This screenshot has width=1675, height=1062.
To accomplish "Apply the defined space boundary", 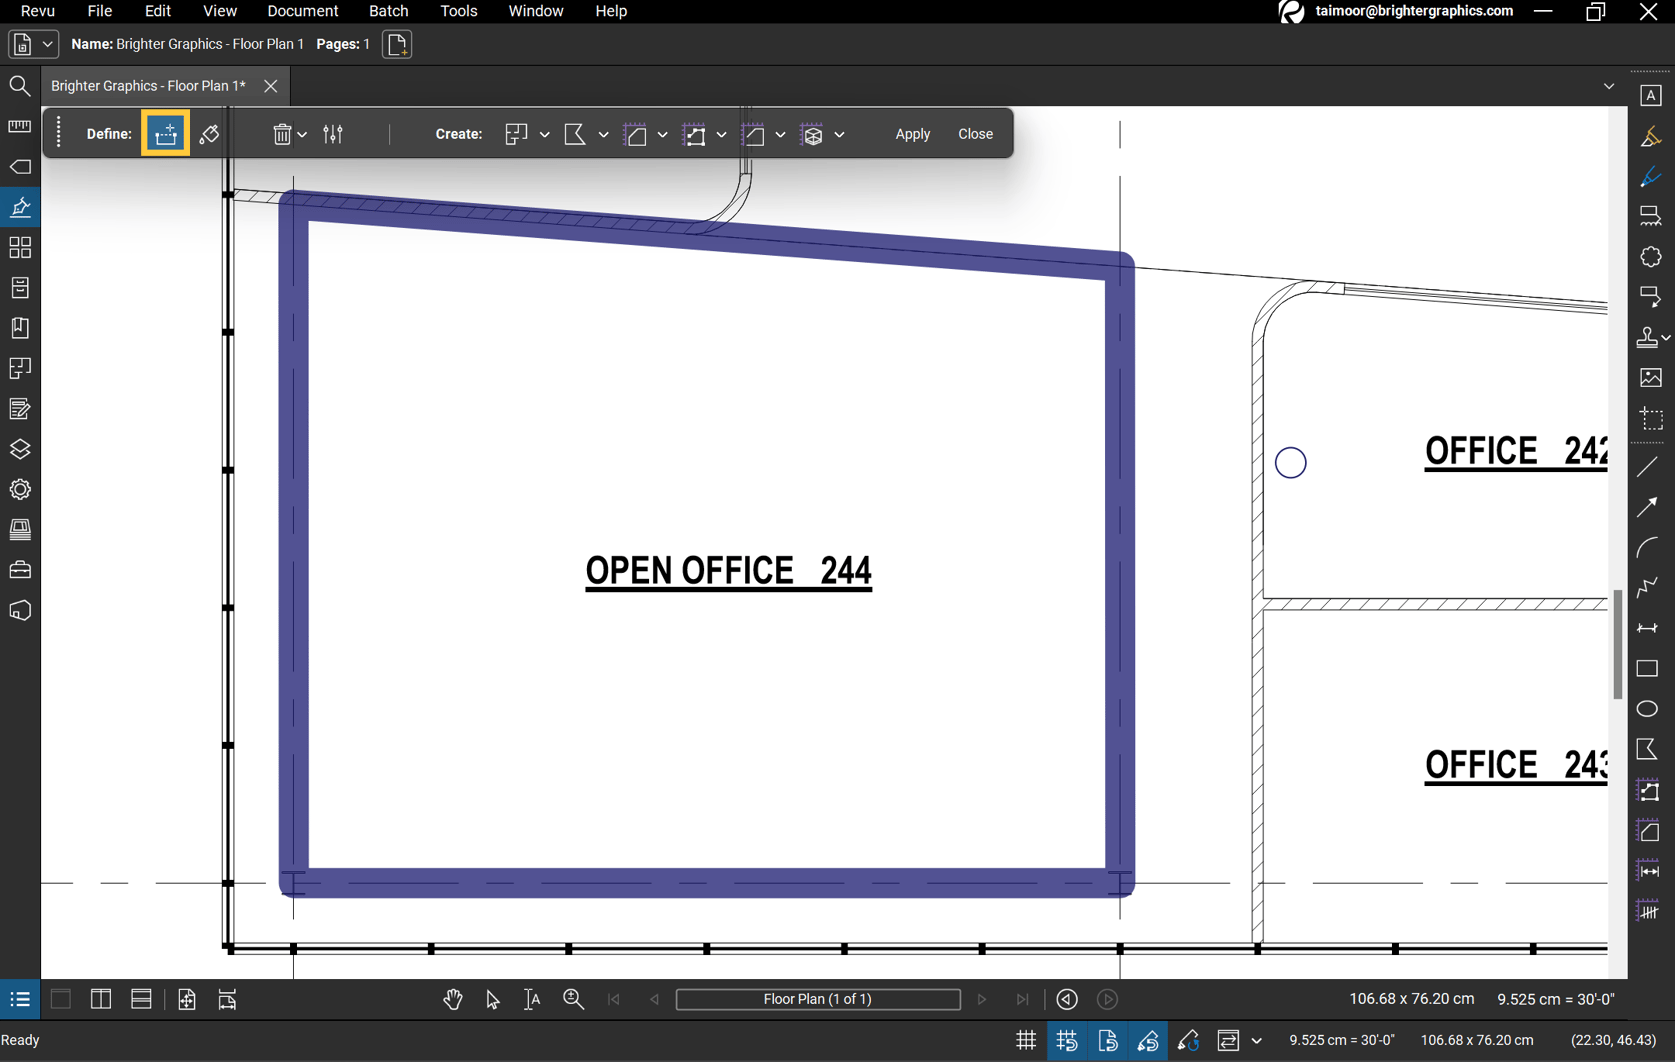I will coord(912,133).
